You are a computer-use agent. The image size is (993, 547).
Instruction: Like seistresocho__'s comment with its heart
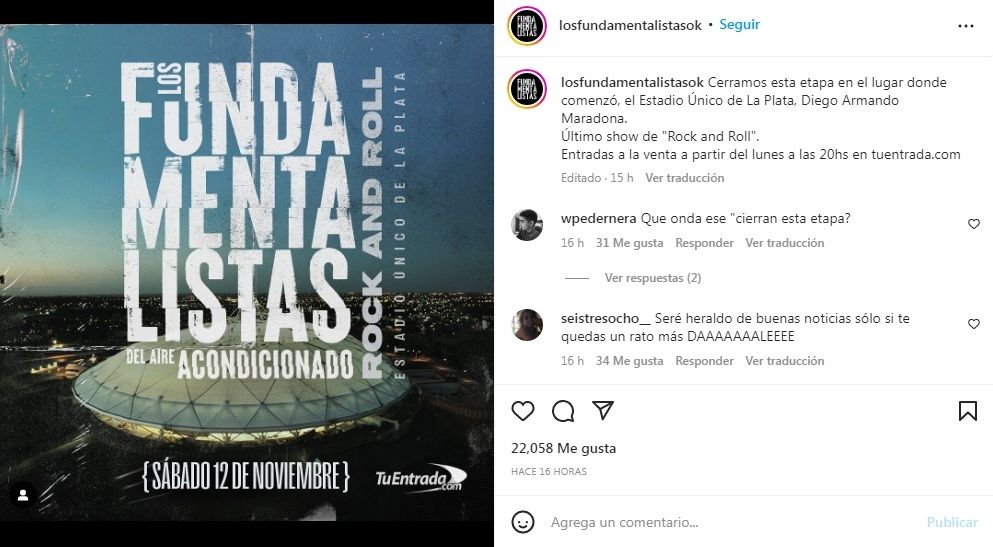click(974, 324)
